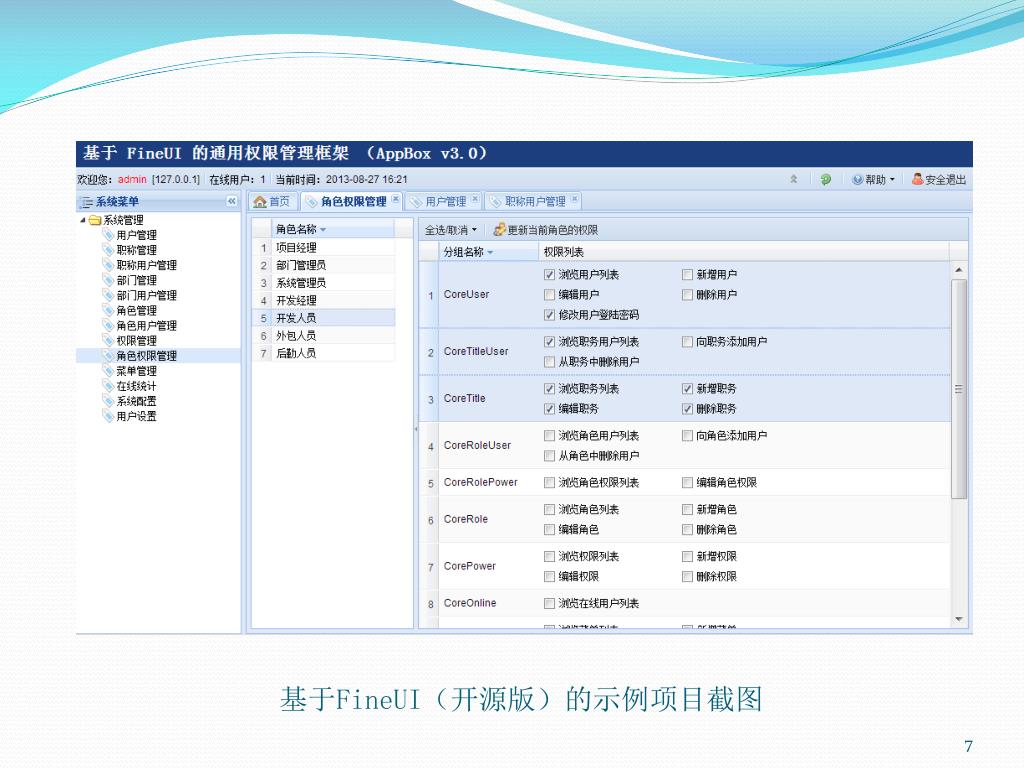Open the 全选/取消 dropdown
Screen dimensions: 1024x768
(x=451, y=230)
